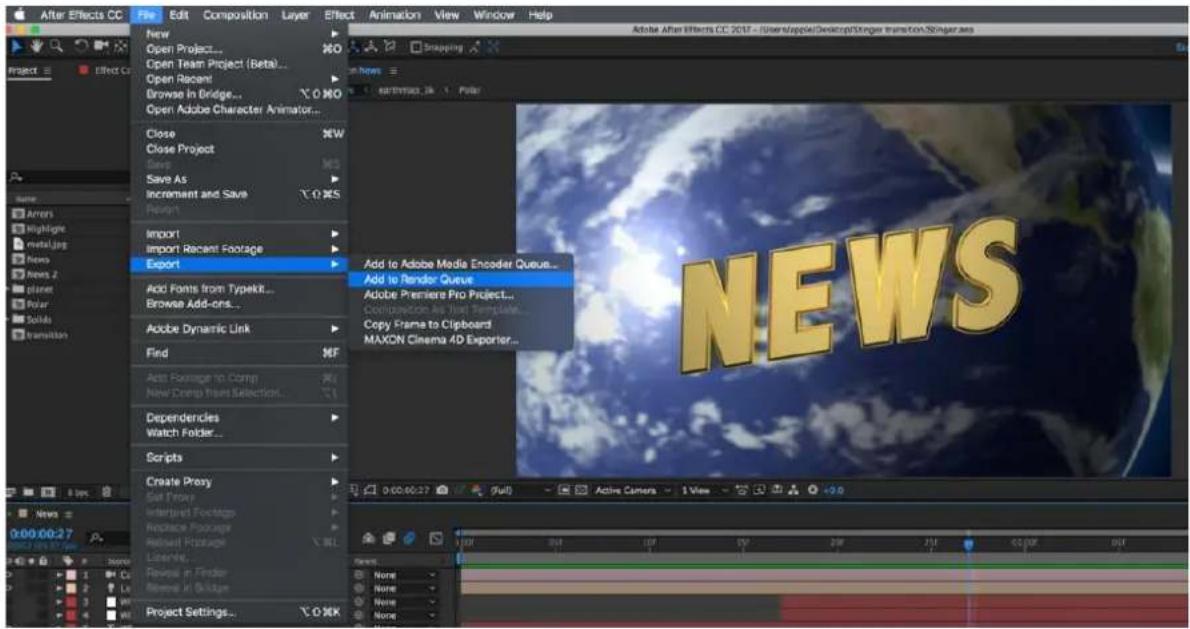The image size is (1190, 629).
Task: Select the Selection arrow tool
Action: pos(17,46)
